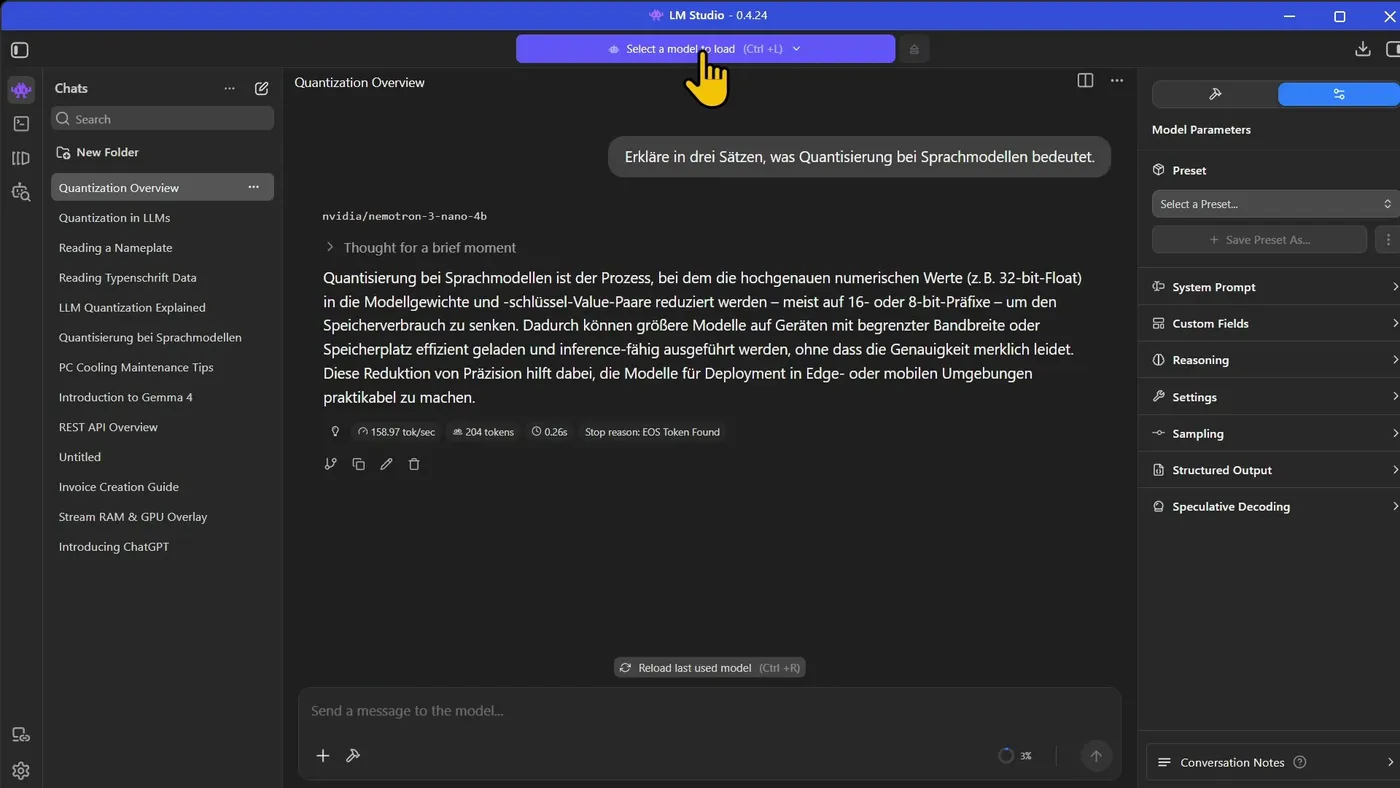Open the tools hammer icon in the message box

tap(353, 756)
